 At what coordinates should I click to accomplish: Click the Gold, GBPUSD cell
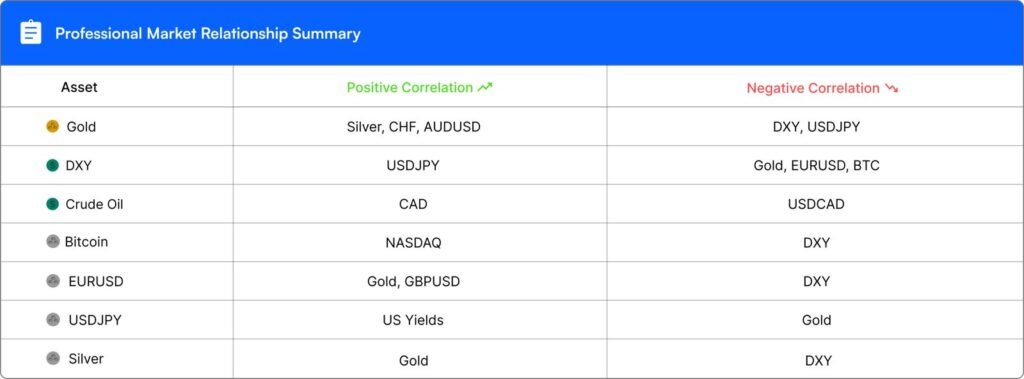[413, 282]
